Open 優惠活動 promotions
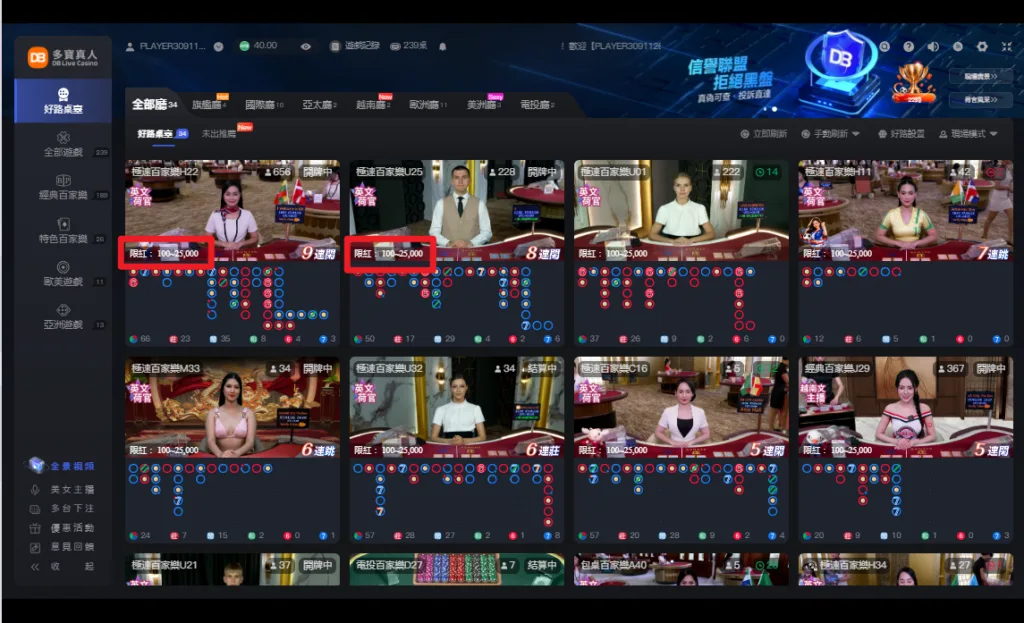This screenshot has width=1024, height=623. [x=63, y=528]
